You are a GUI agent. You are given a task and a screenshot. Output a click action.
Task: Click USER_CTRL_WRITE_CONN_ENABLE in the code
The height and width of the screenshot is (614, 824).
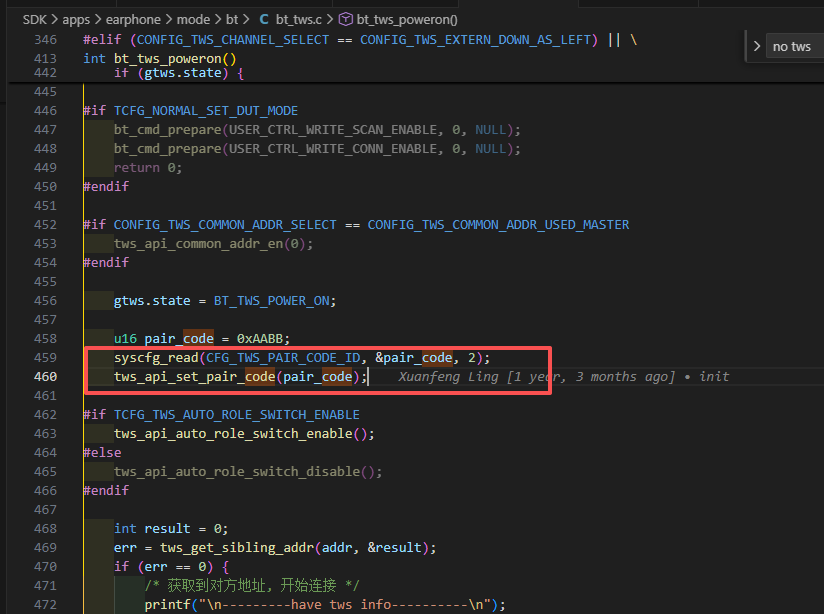tap(333, 148)
